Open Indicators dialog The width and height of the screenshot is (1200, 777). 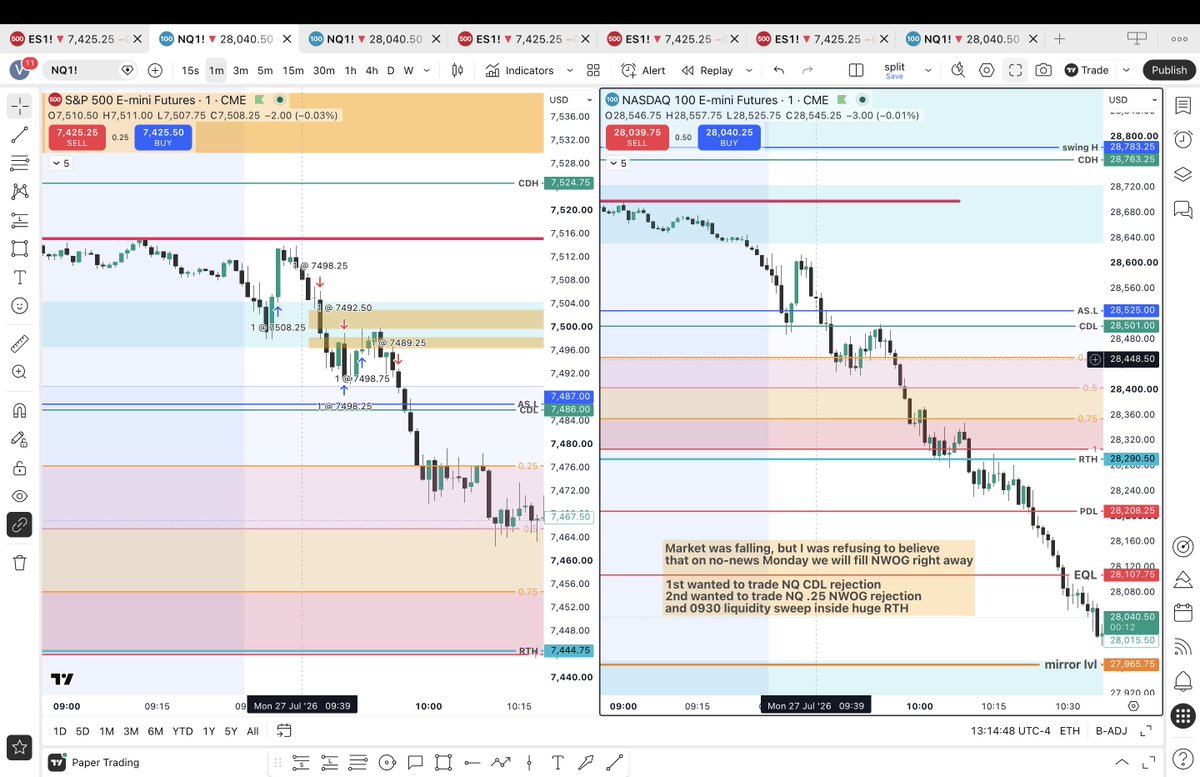pyautogui.click(x=519, y=70)
